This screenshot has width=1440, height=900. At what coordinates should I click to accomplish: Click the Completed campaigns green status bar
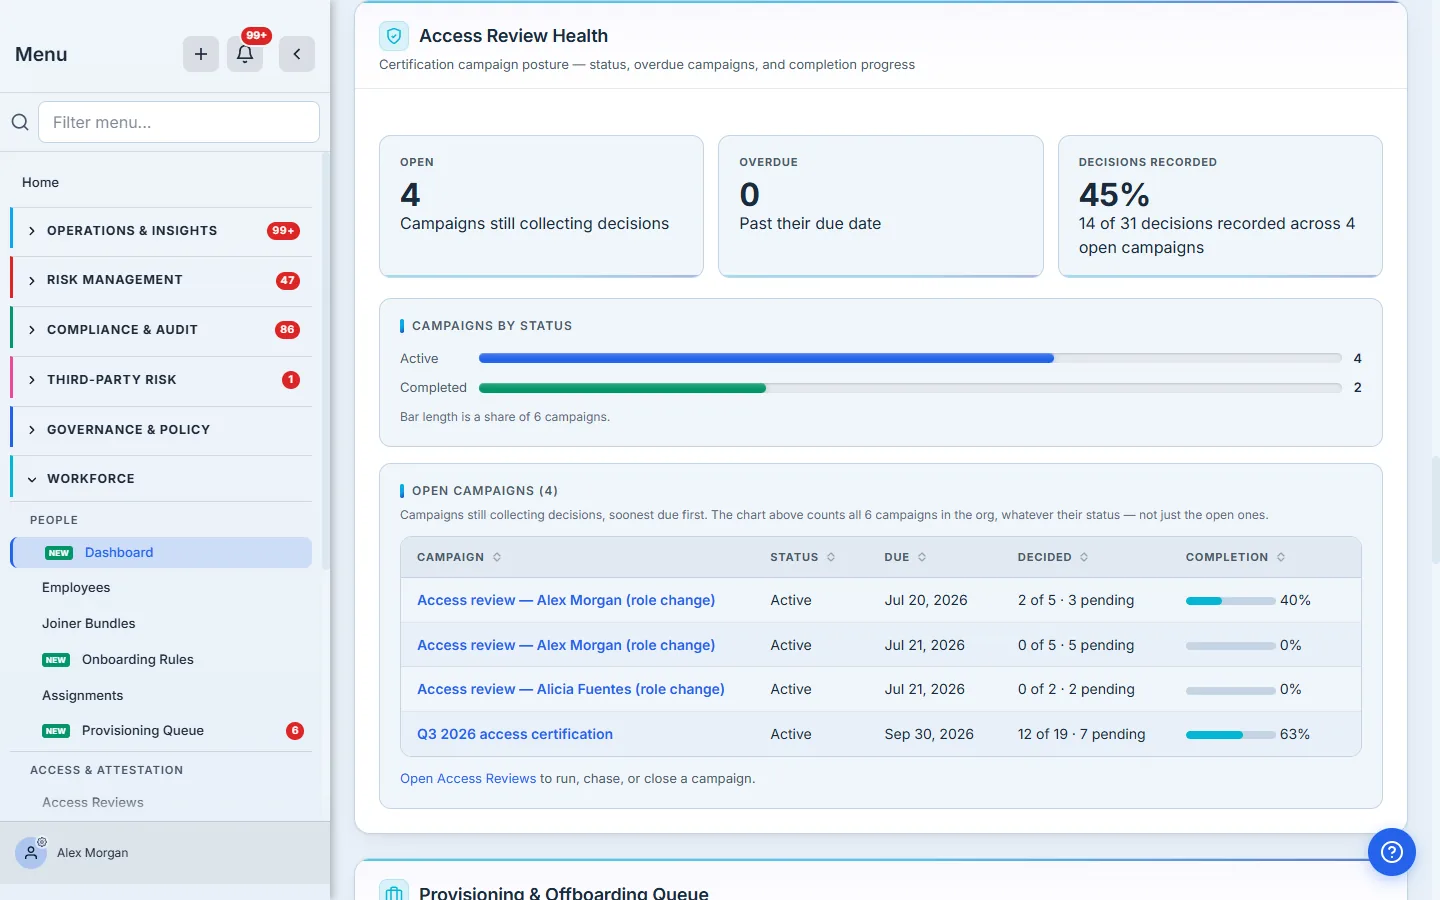pyautogui.click(x=622, y=387)
